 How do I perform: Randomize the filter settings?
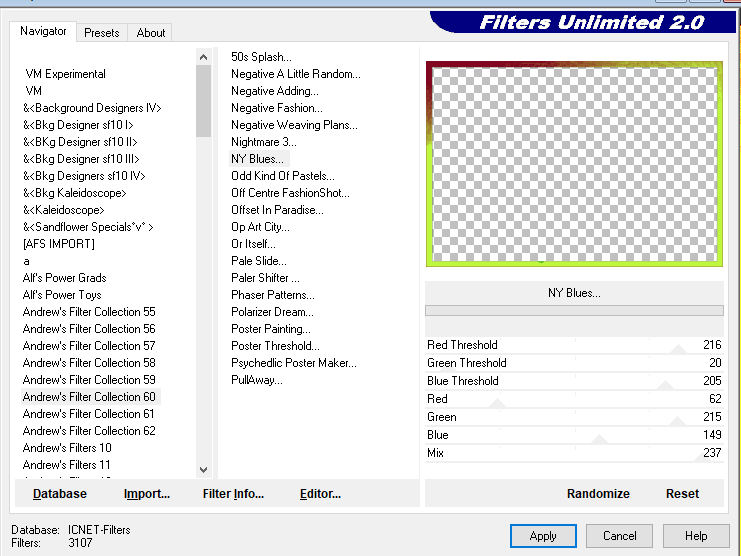pyautogui.click(x=598, y=494)
